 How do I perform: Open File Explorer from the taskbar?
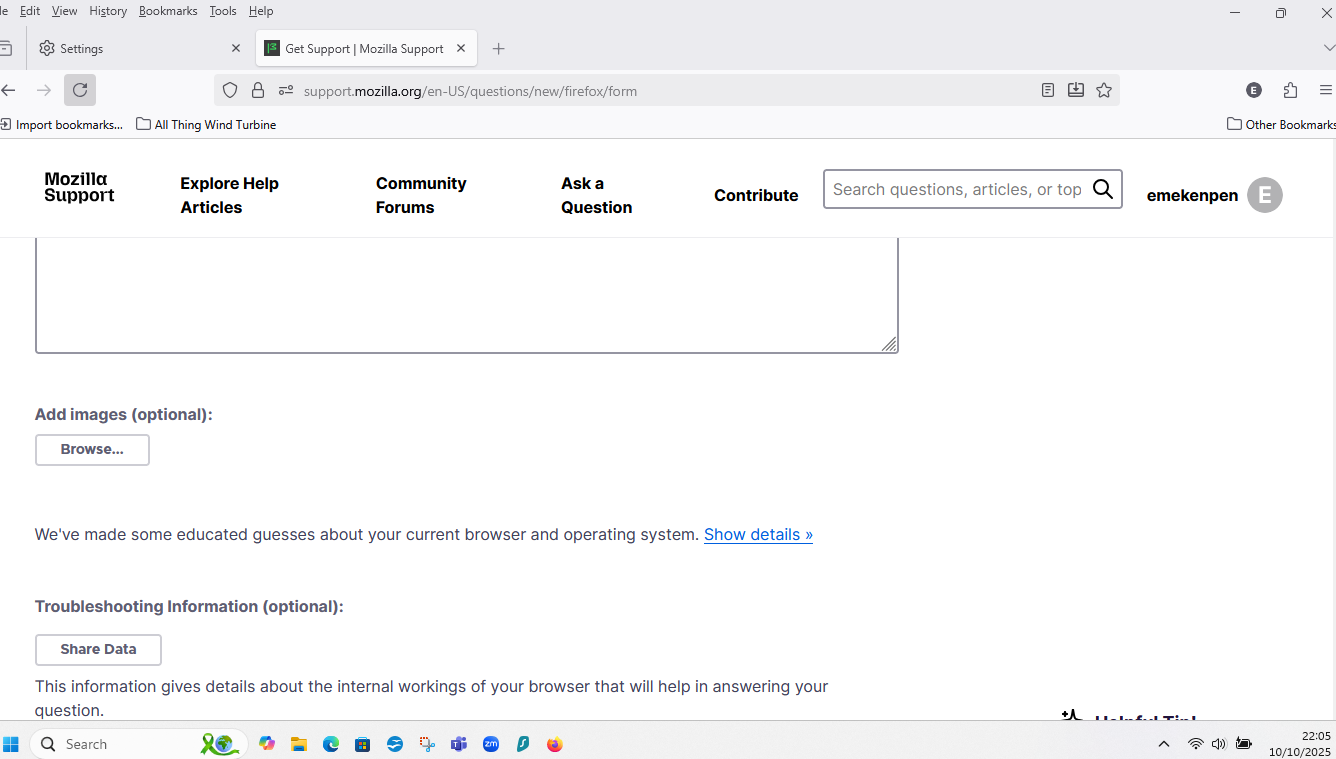click(299, 744)
